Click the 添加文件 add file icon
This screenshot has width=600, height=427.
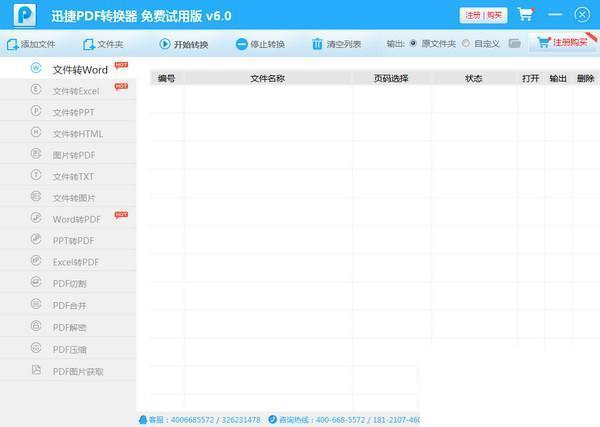click(12, 44)
